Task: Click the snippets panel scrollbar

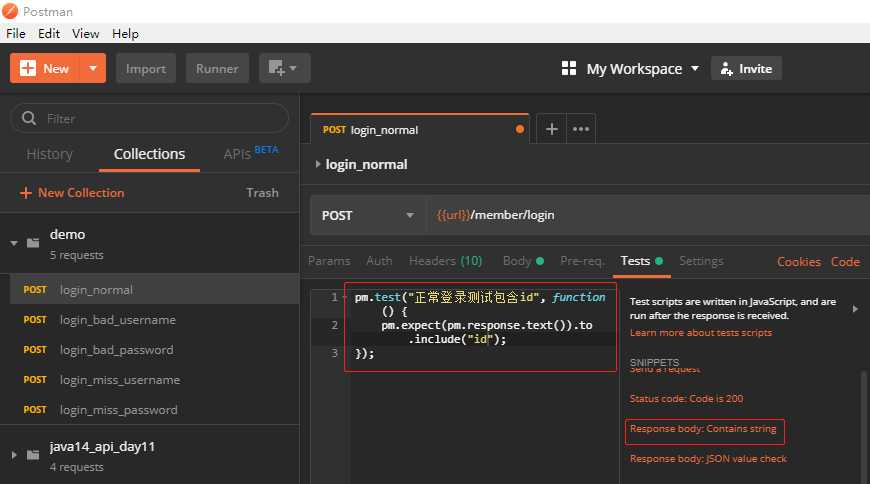Action: click(863, 427)
